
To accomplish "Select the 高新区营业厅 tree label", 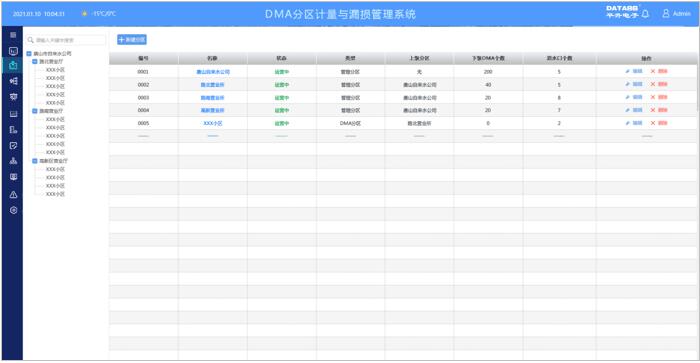I will (54, 161).
